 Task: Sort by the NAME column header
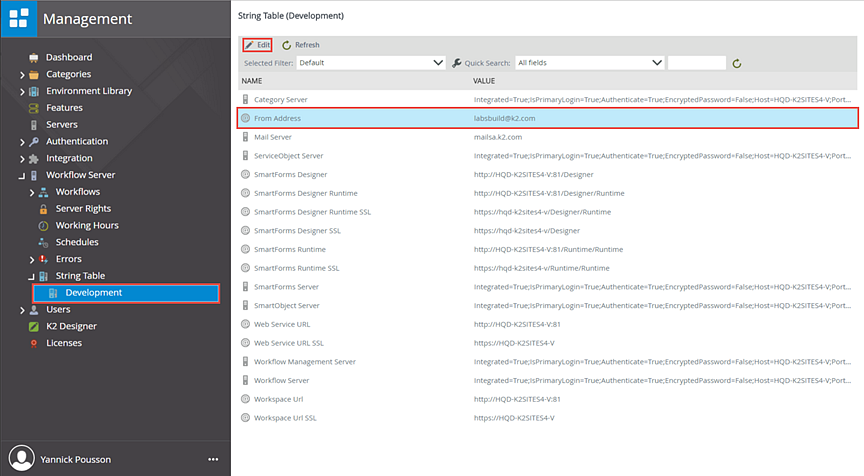point(252,81)
